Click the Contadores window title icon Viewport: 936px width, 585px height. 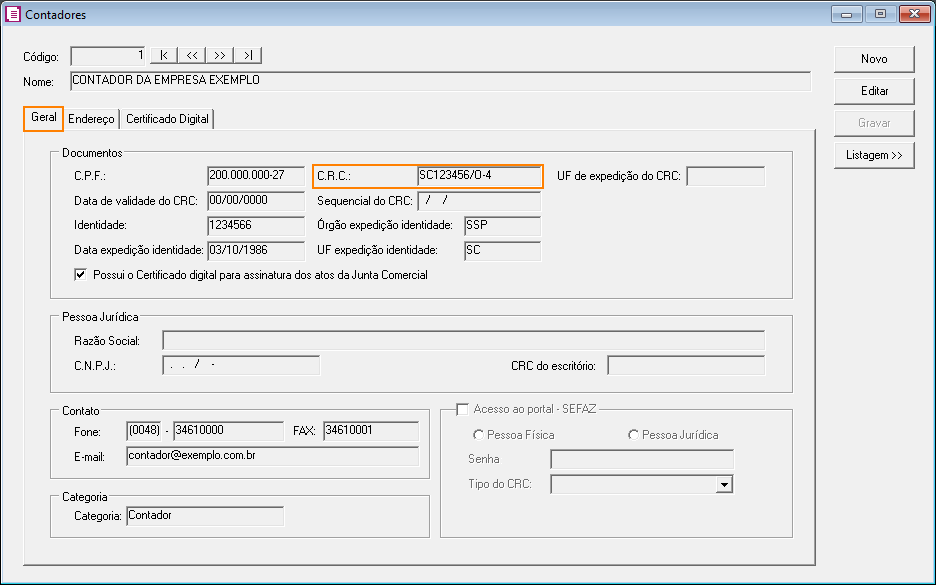pyautogui.click(x=13, y=15)
